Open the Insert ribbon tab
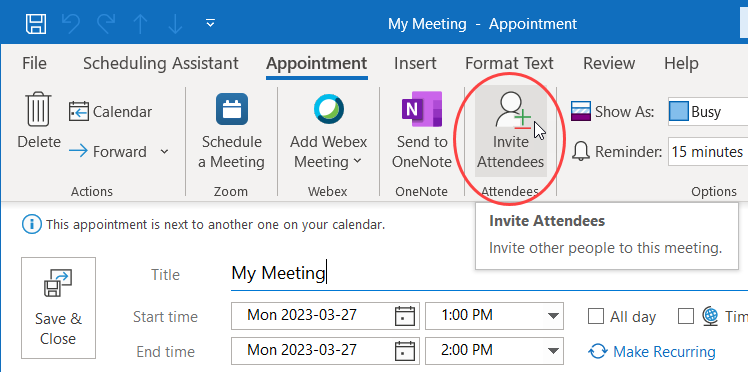The width and height of the screenshot is (748, 372). (415, 63)
